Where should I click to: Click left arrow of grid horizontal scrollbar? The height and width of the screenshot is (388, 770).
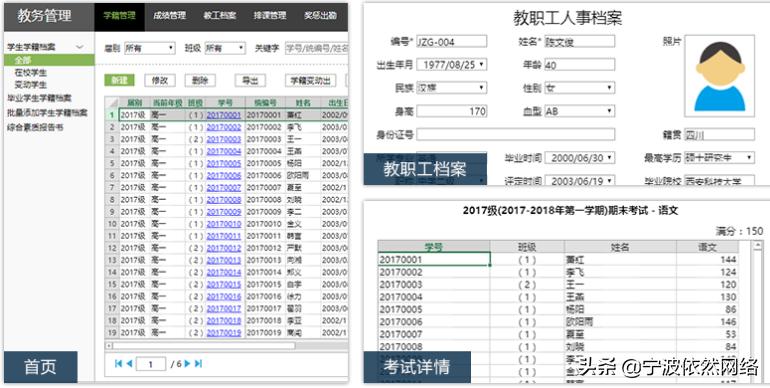[109, 346]
